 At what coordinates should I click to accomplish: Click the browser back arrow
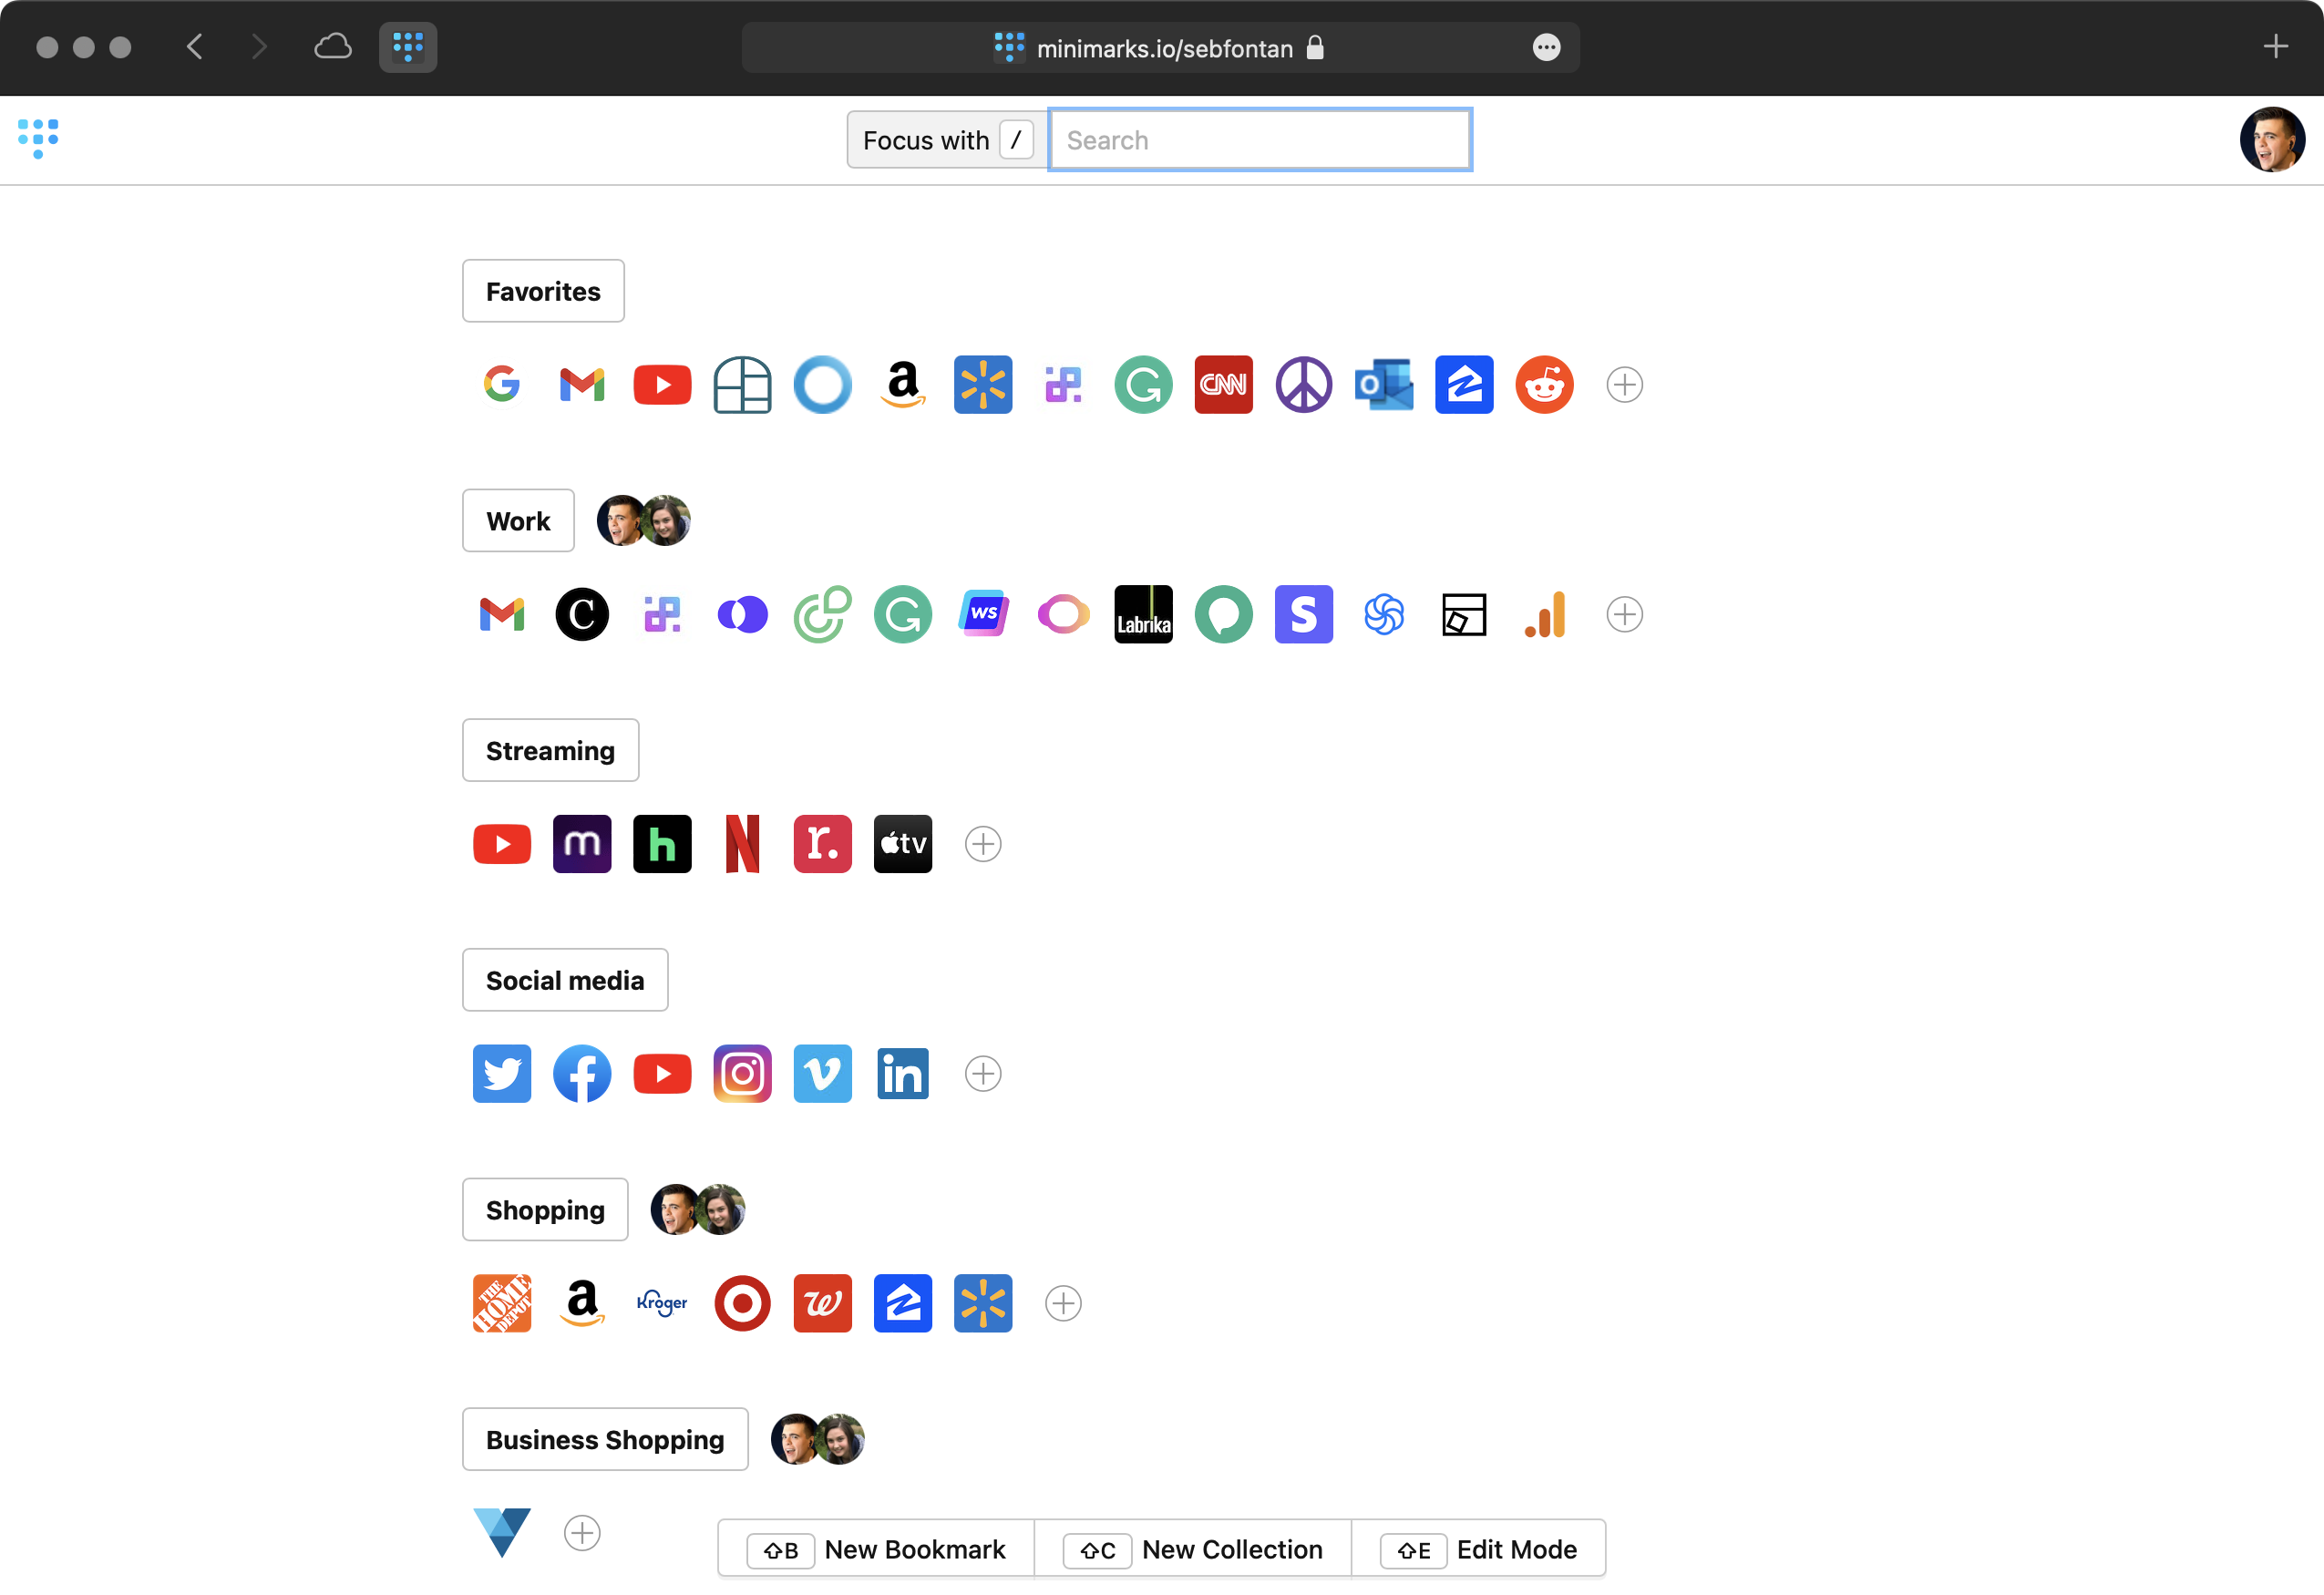pos(195,47)
